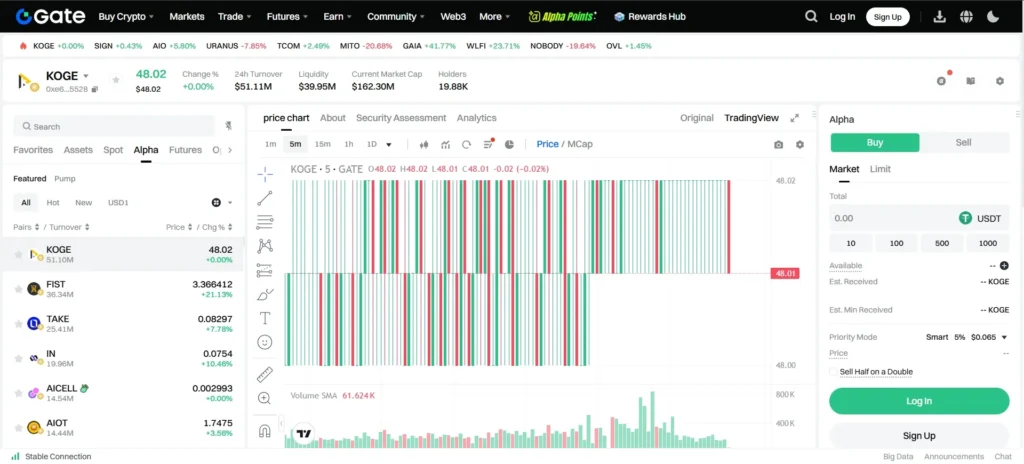The width and height of the screenshot is (1024, 464).
Task: Open the guide book icon
Action: (x=971, y=81)
